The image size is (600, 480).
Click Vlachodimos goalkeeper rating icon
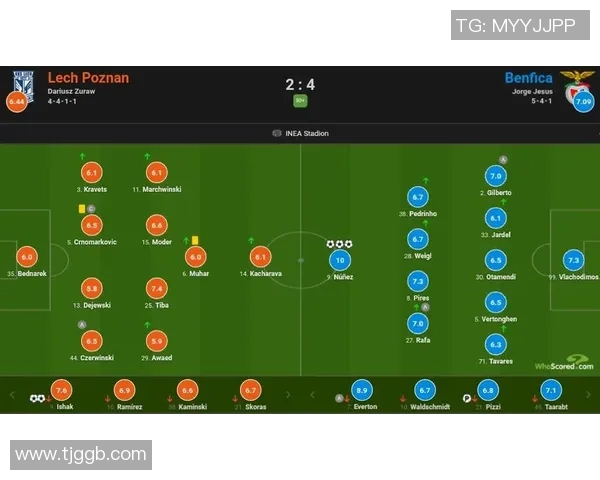[573, 260]
